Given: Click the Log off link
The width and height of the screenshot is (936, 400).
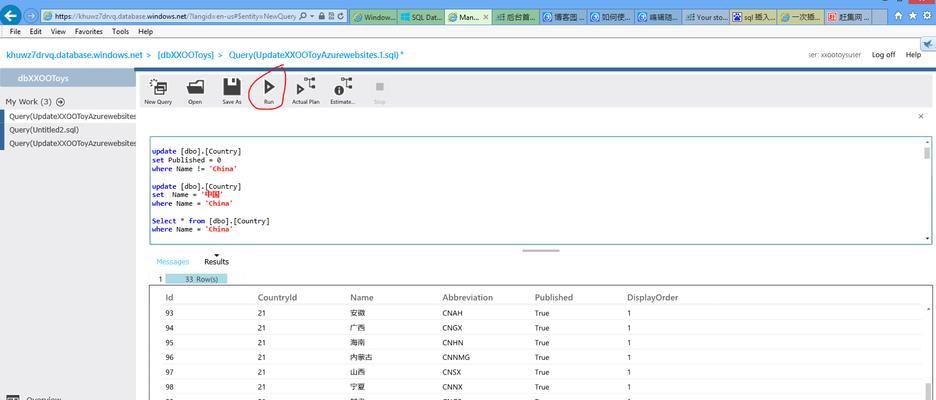Looking at the screenshot, I should 883,54.
